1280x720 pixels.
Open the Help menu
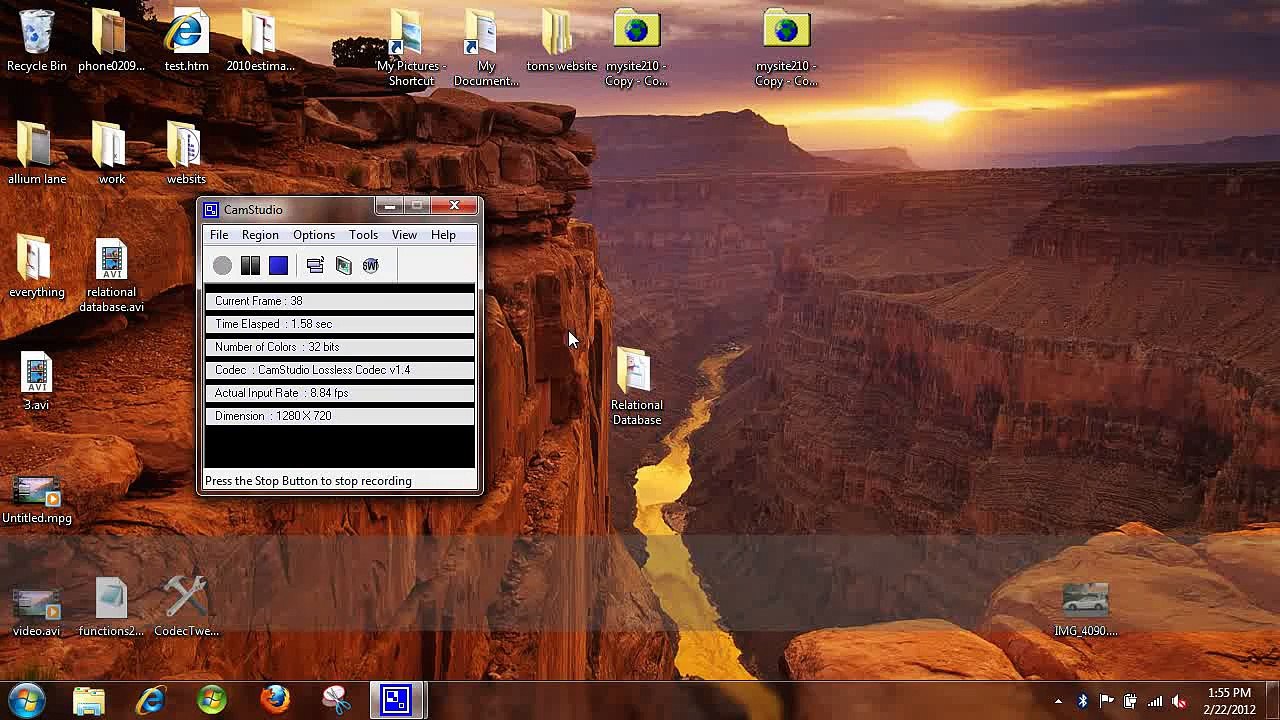click(x=443, y=235)
